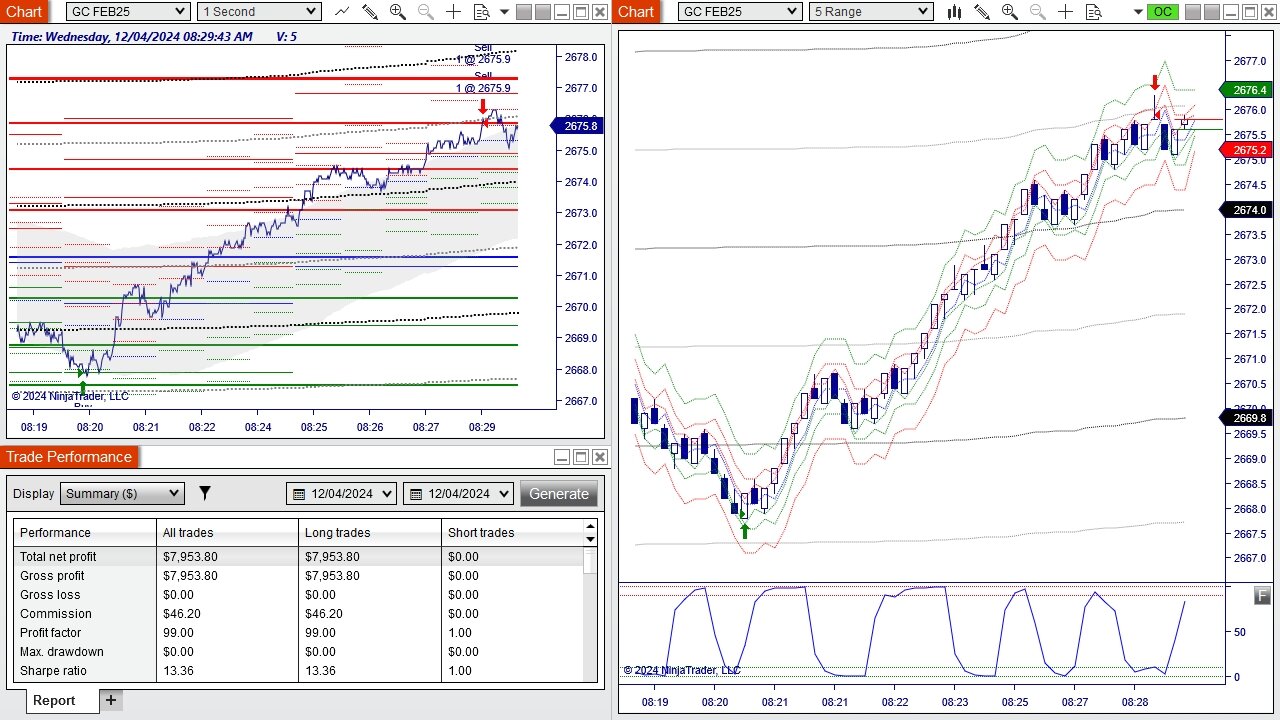Select zoom out magnifier in 5 Range chart
The image size is (1280, 720).
1037,12
